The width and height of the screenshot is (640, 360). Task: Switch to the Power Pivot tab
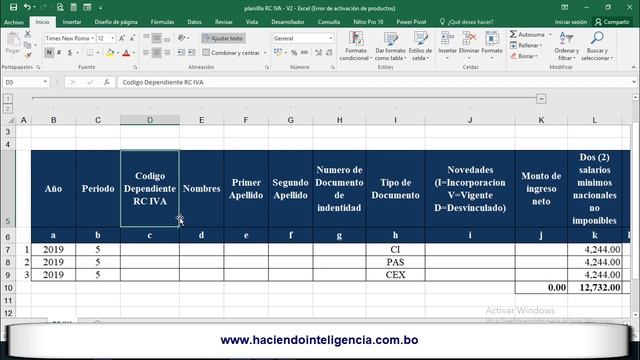pyautogui.click(x=411, y=22)
